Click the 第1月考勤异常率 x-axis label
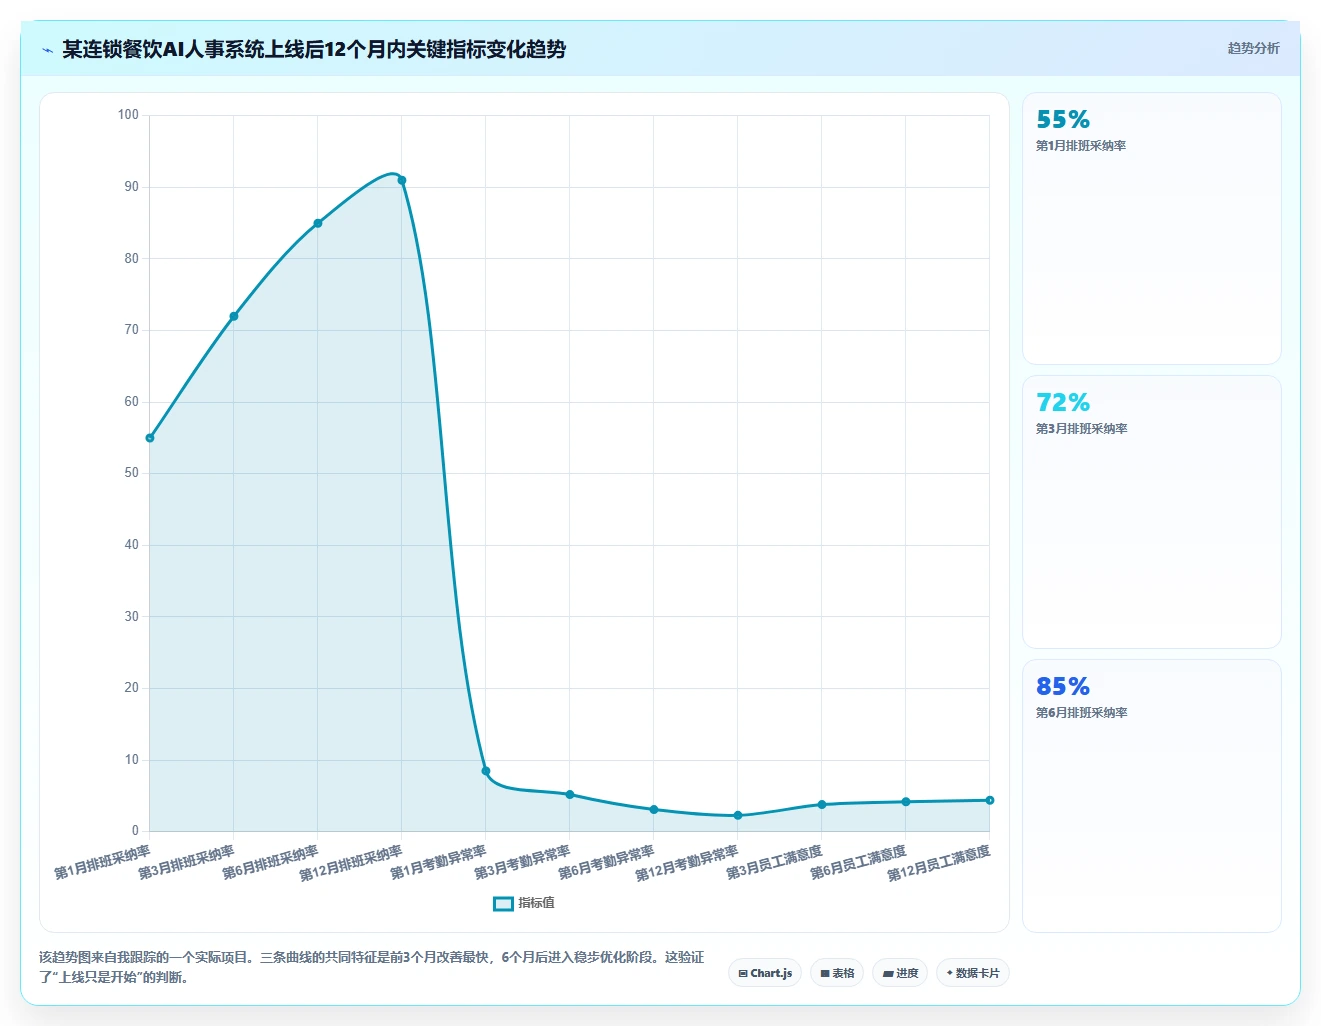The height and width of the screenshot is (1026, 1321). coord(438,862)
